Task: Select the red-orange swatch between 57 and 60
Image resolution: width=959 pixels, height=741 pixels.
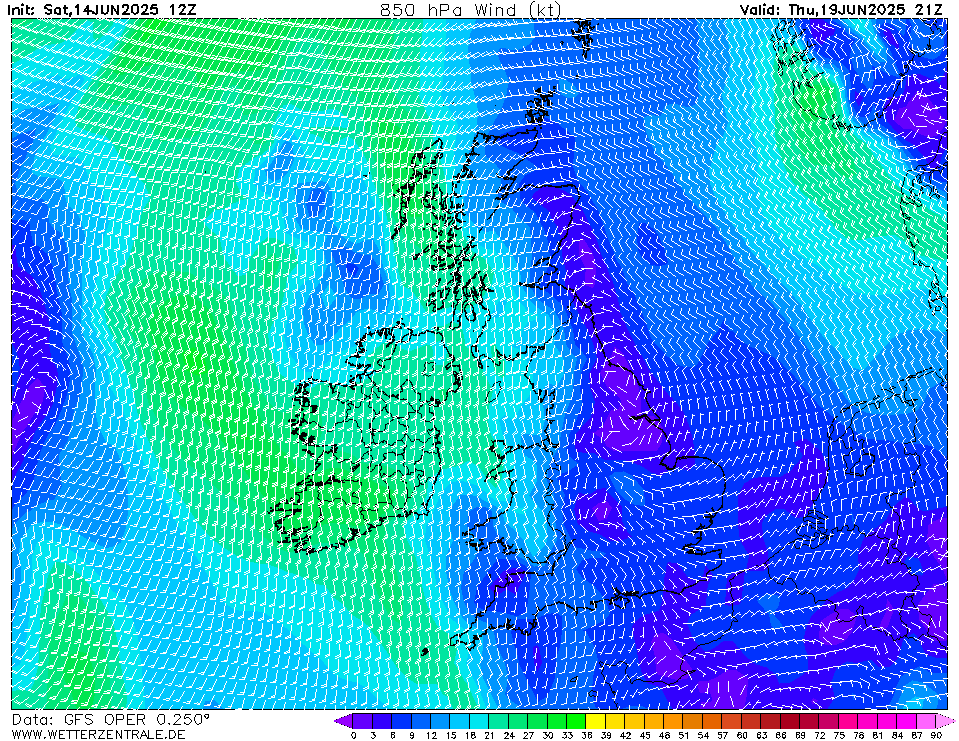Action: (x=731, y=721)
